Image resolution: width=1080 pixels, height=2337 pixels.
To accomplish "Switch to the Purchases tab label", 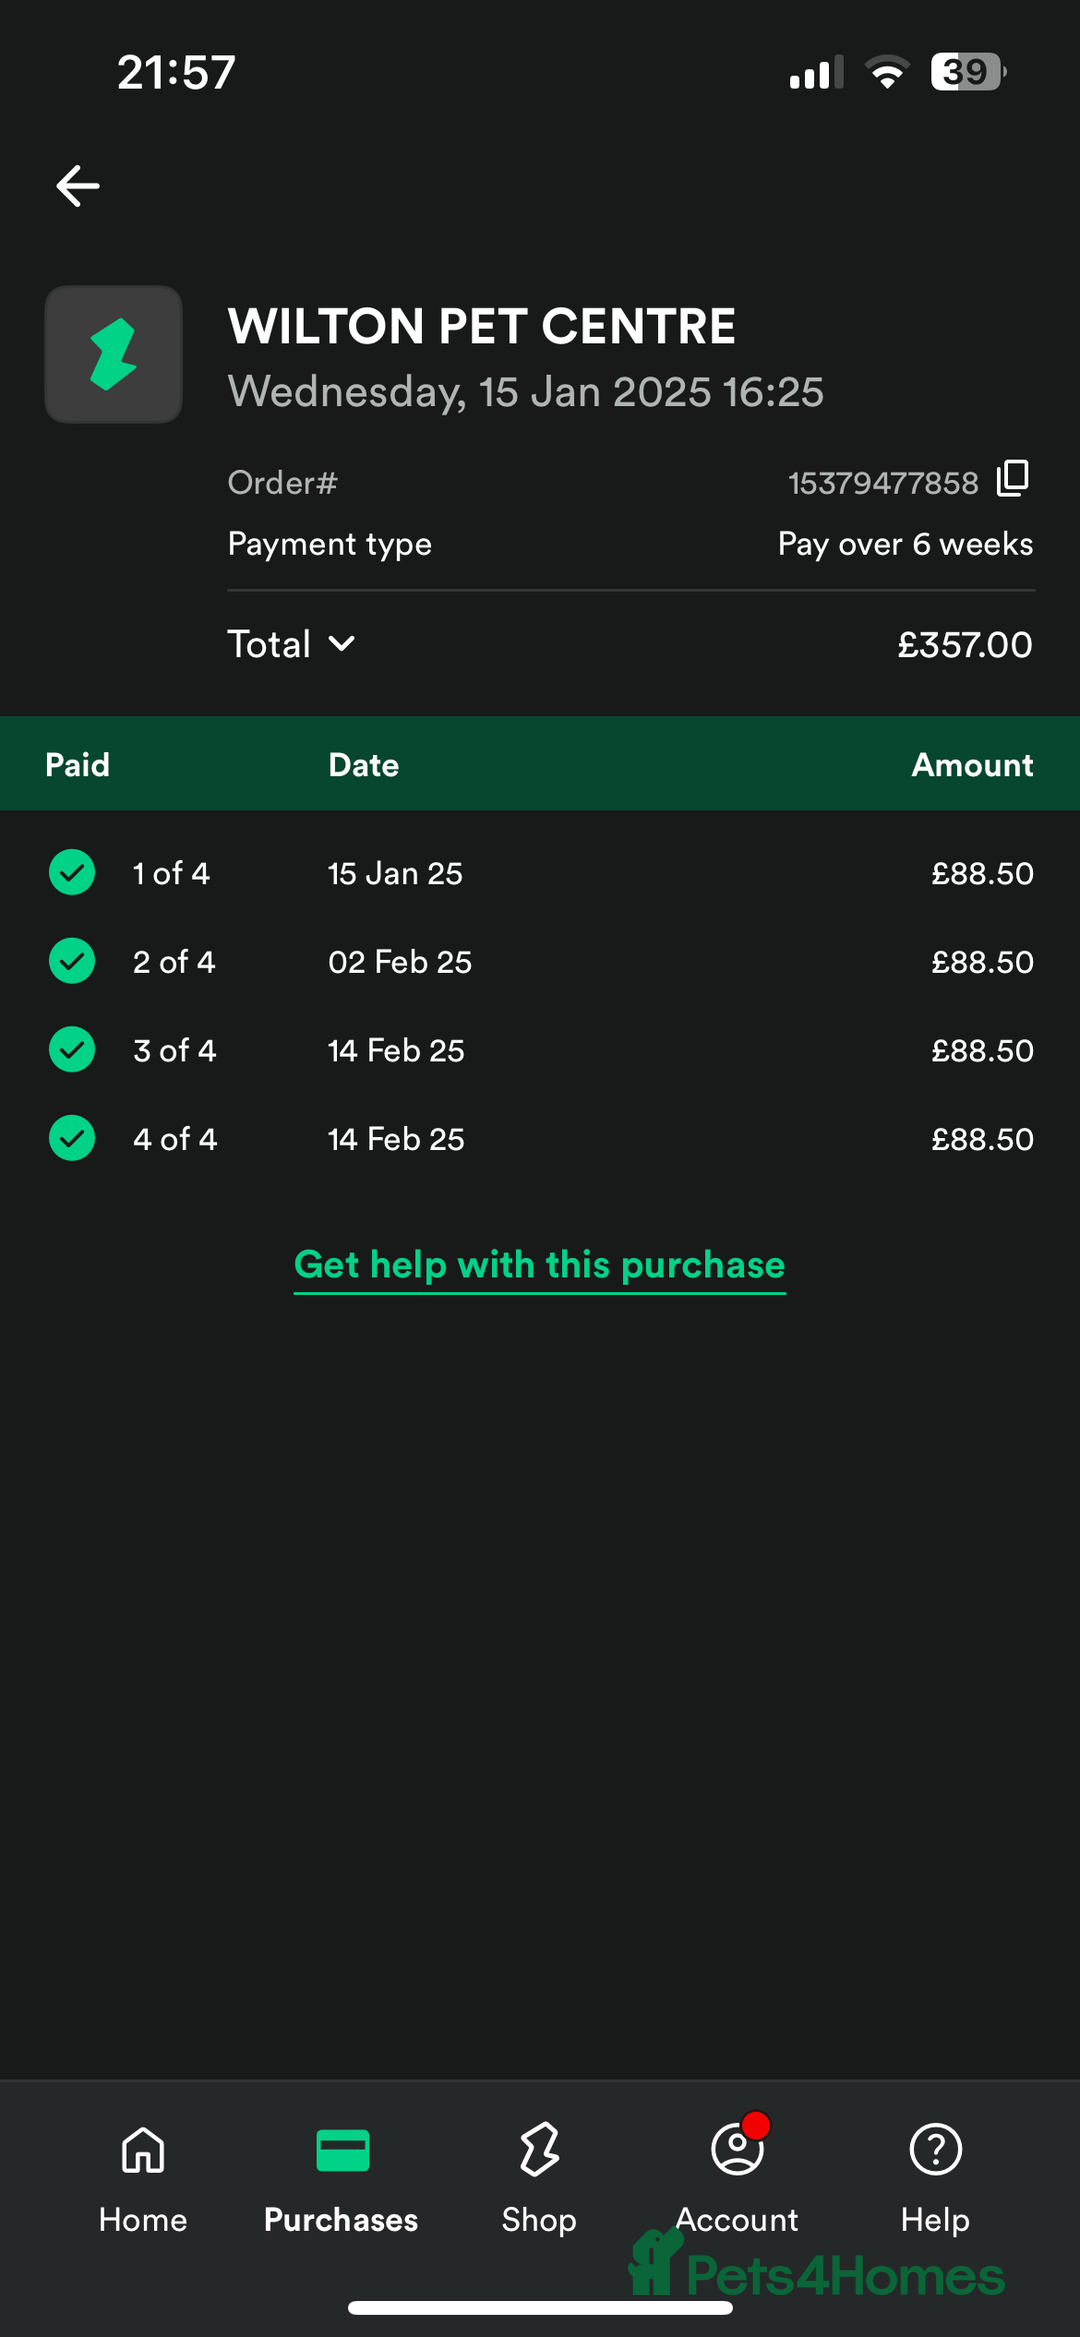I will (341, 2220).
